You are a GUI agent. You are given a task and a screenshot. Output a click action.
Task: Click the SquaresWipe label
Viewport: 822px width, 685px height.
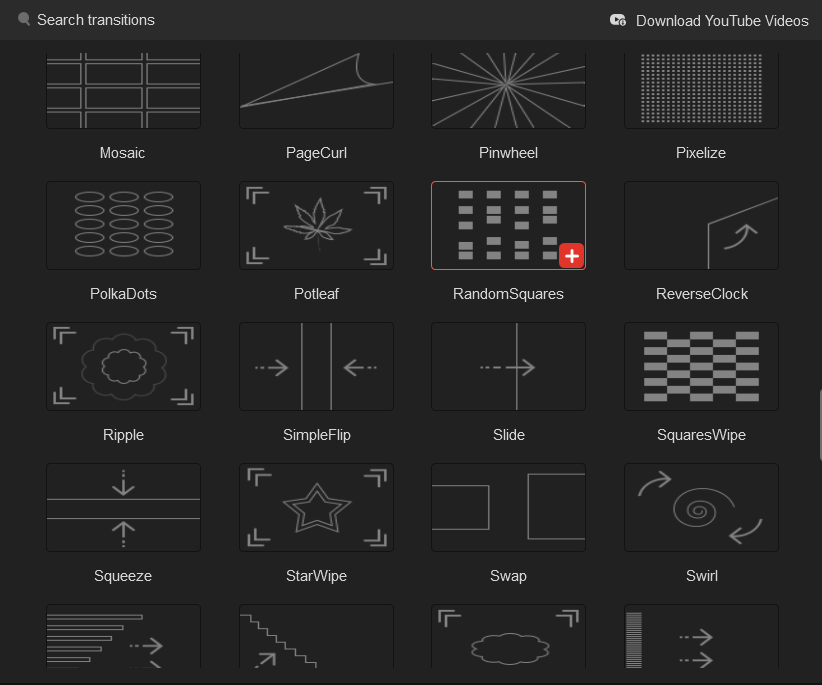(x=701, y=435)
